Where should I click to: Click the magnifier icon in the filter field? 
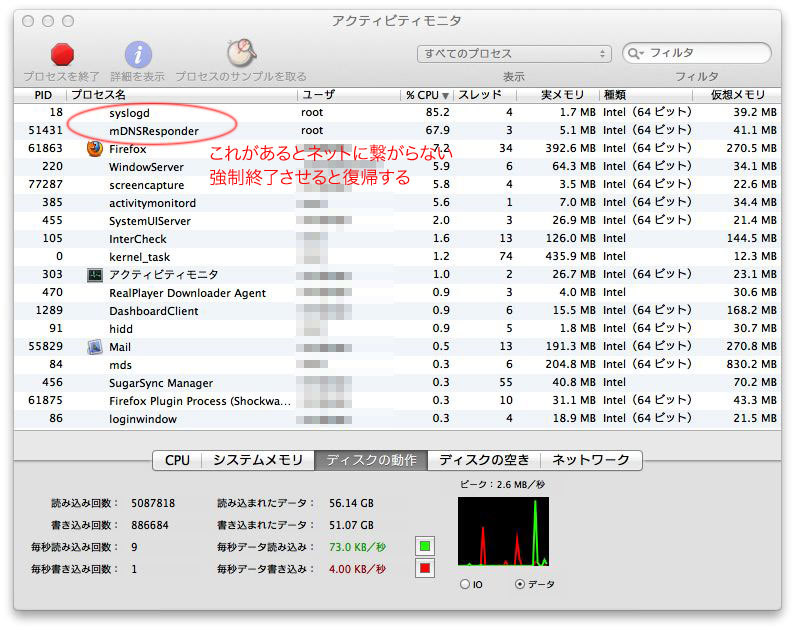pos(635,53)
